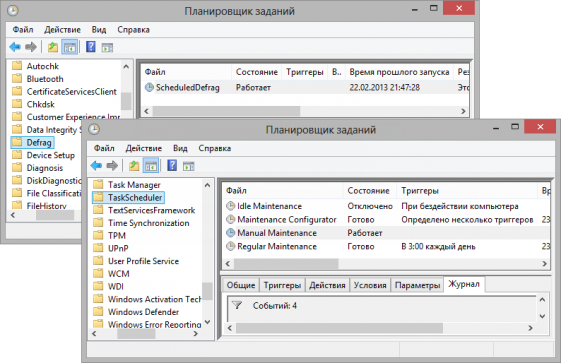This screenshot has height=363, width=561.
Task: Close the front Планировщик заданий window
Action: 540,127
